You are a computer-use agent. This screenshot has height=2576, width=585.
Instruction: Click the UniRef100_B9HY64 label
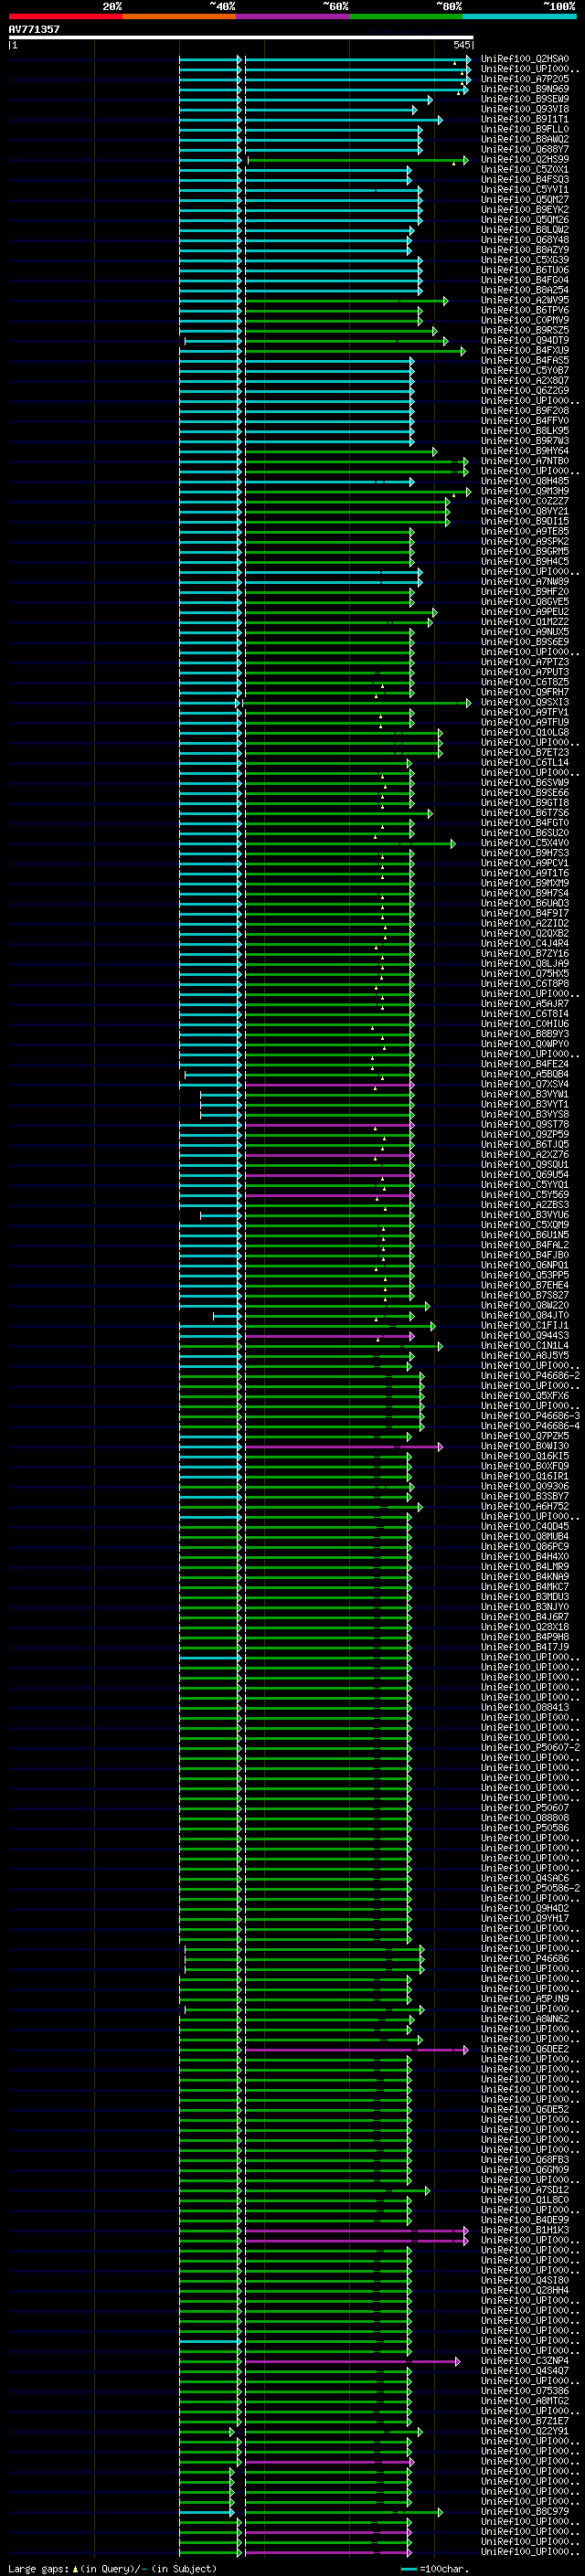pos(525,451)
